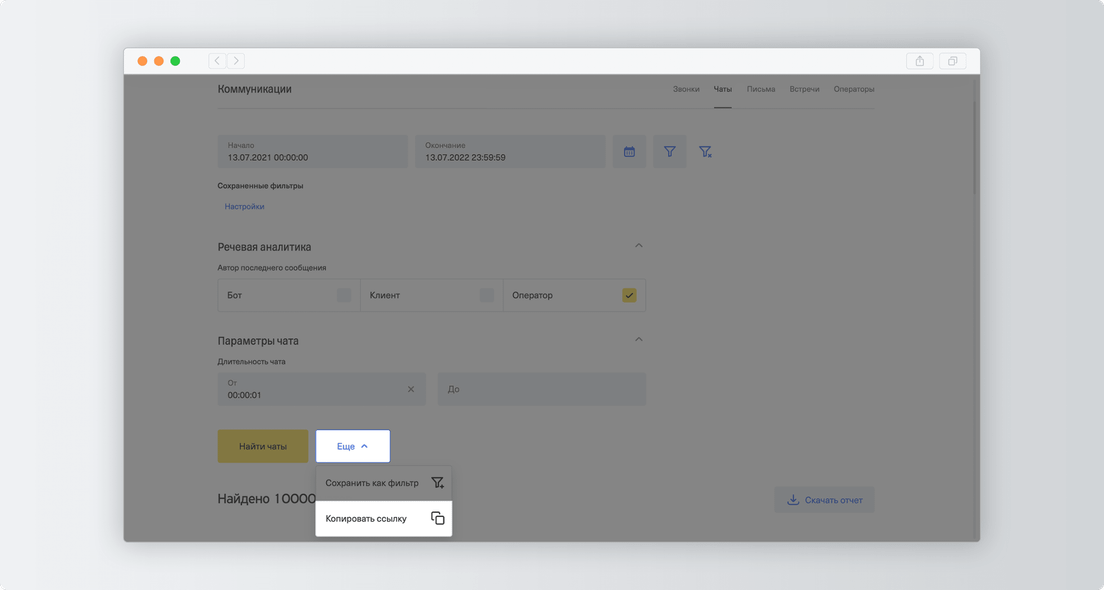1104x590 pixels.
Task: Click the До duration input field
Action: (541, 389)
